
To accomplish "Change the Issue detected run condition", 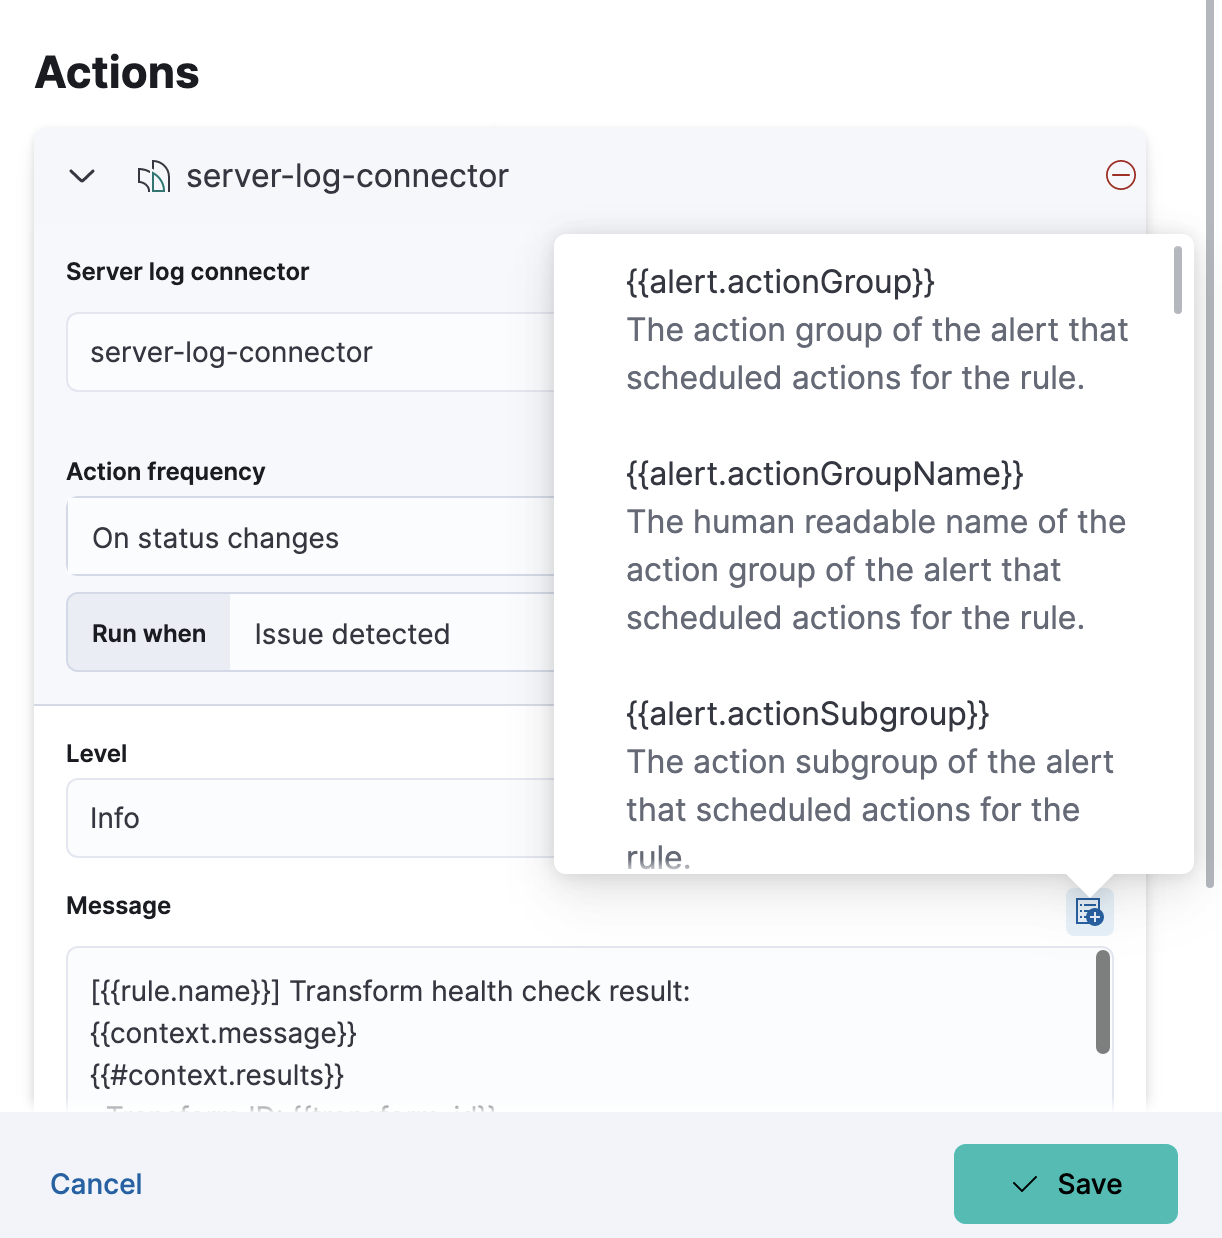I will coord(390,634).
